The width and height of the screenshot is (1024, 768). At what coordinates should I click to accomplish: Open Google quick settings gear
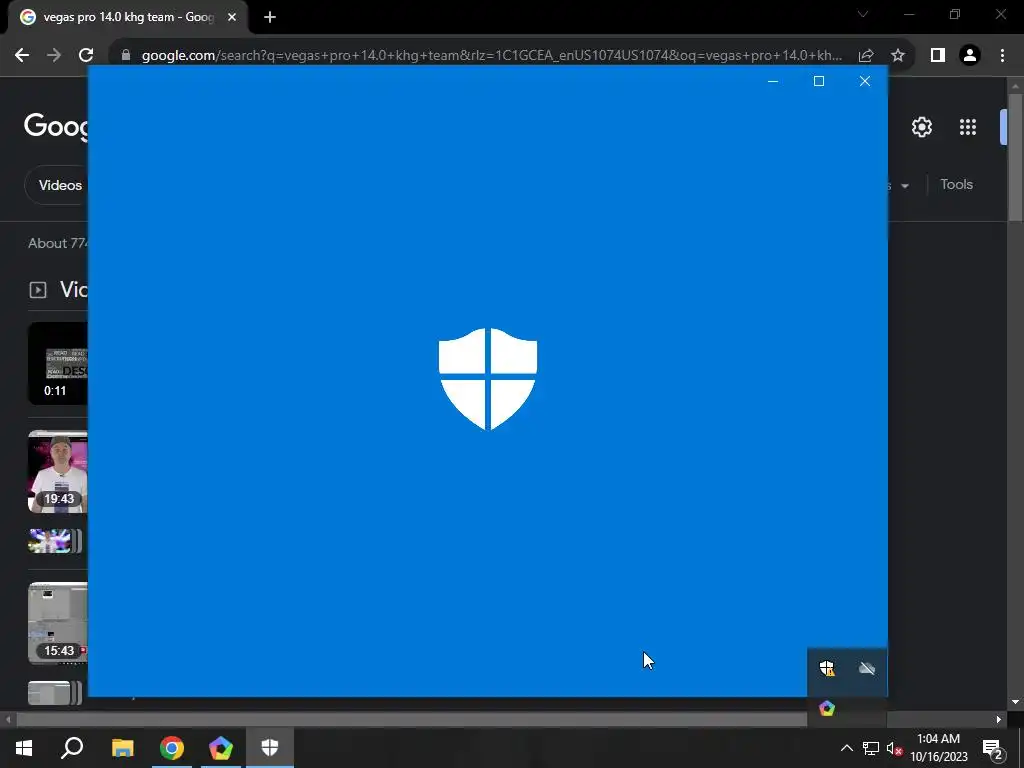point(921,127)
